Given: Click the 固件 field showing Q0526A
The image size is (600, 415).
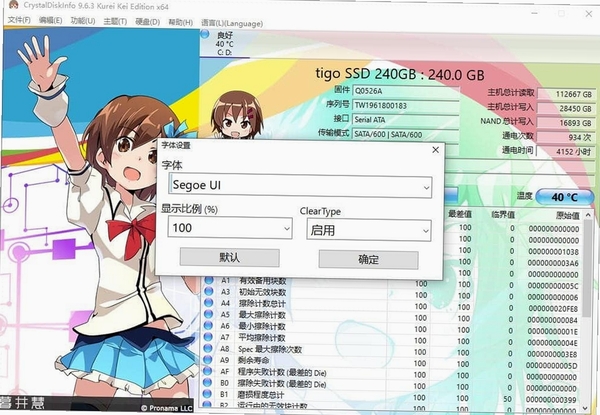Looking at the screenshot, I should tap(406, 91).
